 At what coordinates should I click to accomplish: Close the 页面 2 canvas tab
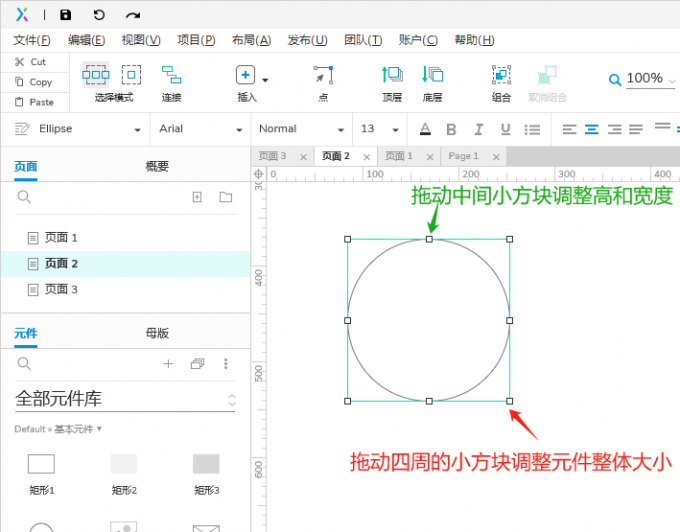click(x=367, y=157)
